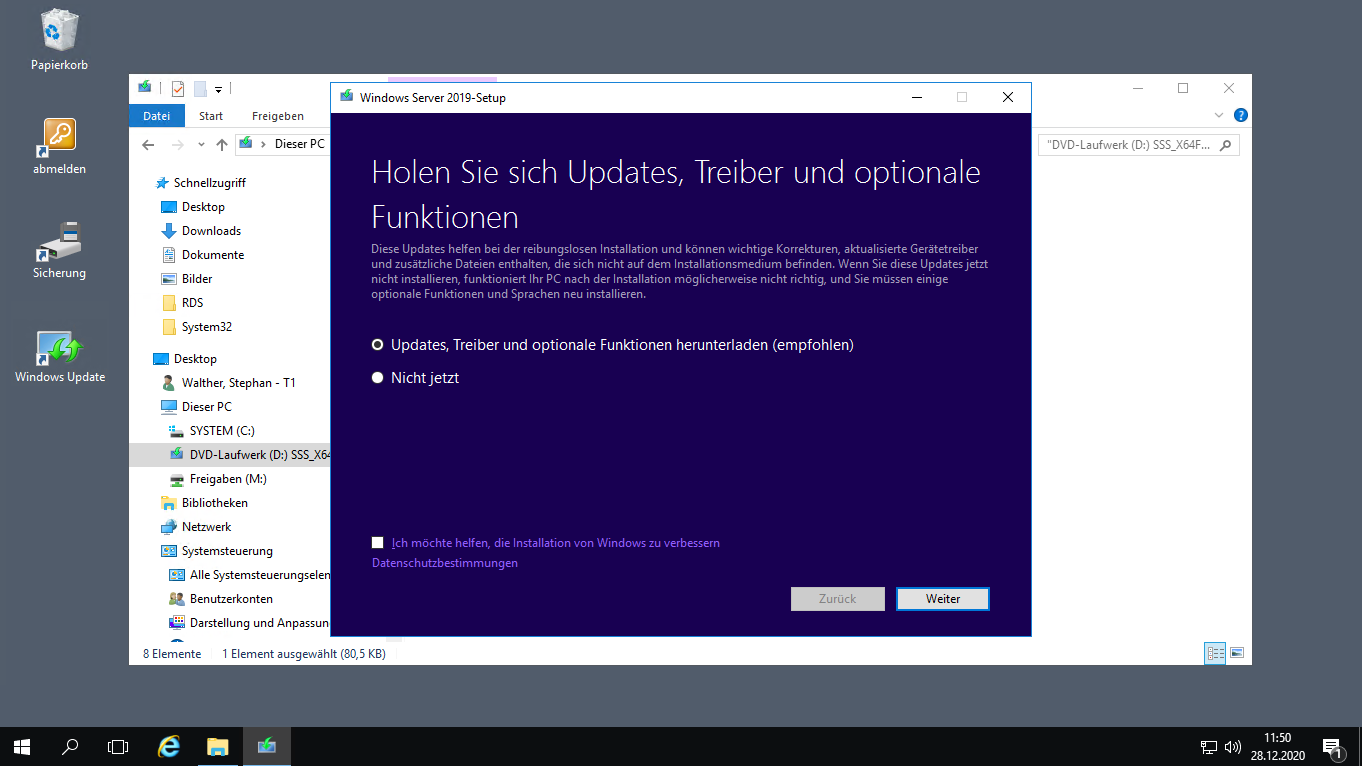Image resolution: width=1362 pixels, height=766 pixels.
Task: Click the greyed-out Zurück button
Action: point(838,599)
